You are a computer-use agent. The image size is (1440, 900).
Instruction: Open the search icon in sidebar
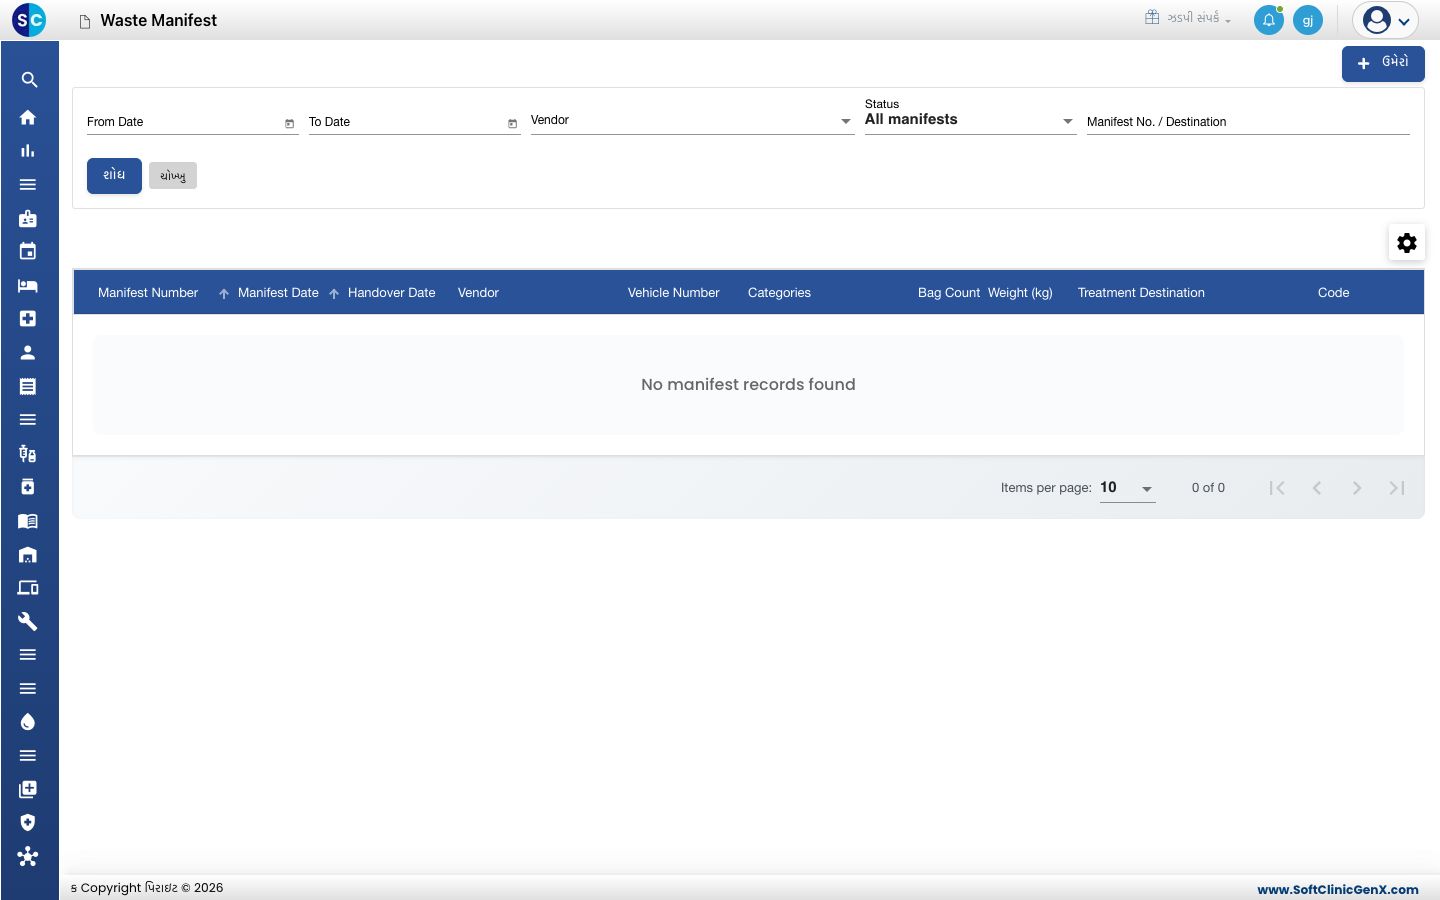click(29, 80)
